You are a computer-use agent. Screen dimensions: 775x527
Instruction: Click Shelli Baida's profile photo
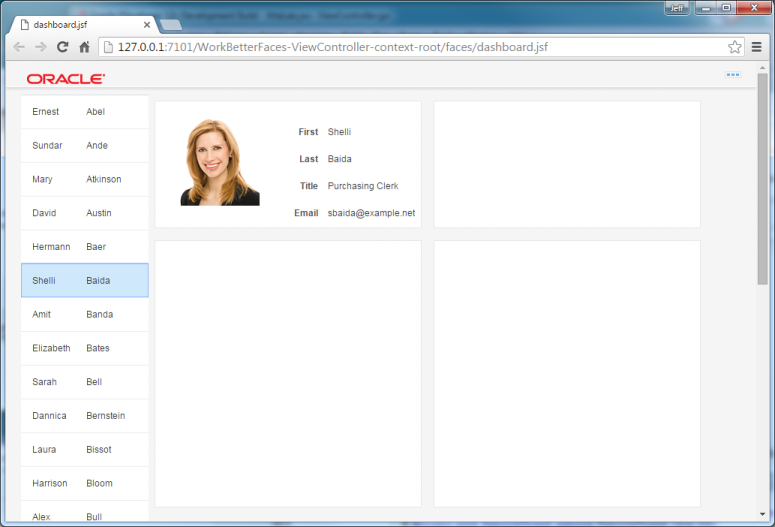220,162
